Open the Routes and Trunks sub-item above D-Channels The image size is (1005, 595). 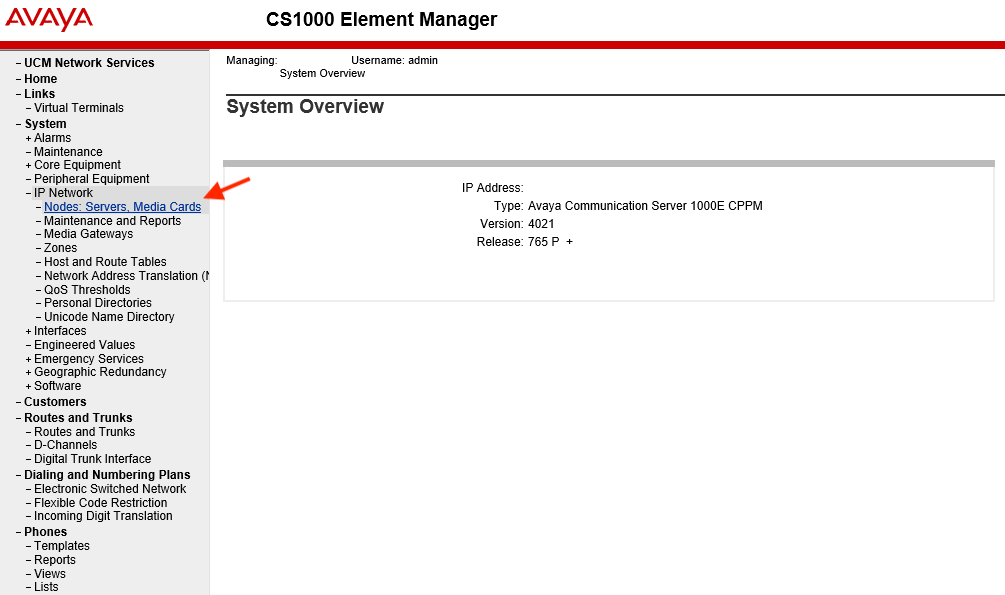pos(85,432)
